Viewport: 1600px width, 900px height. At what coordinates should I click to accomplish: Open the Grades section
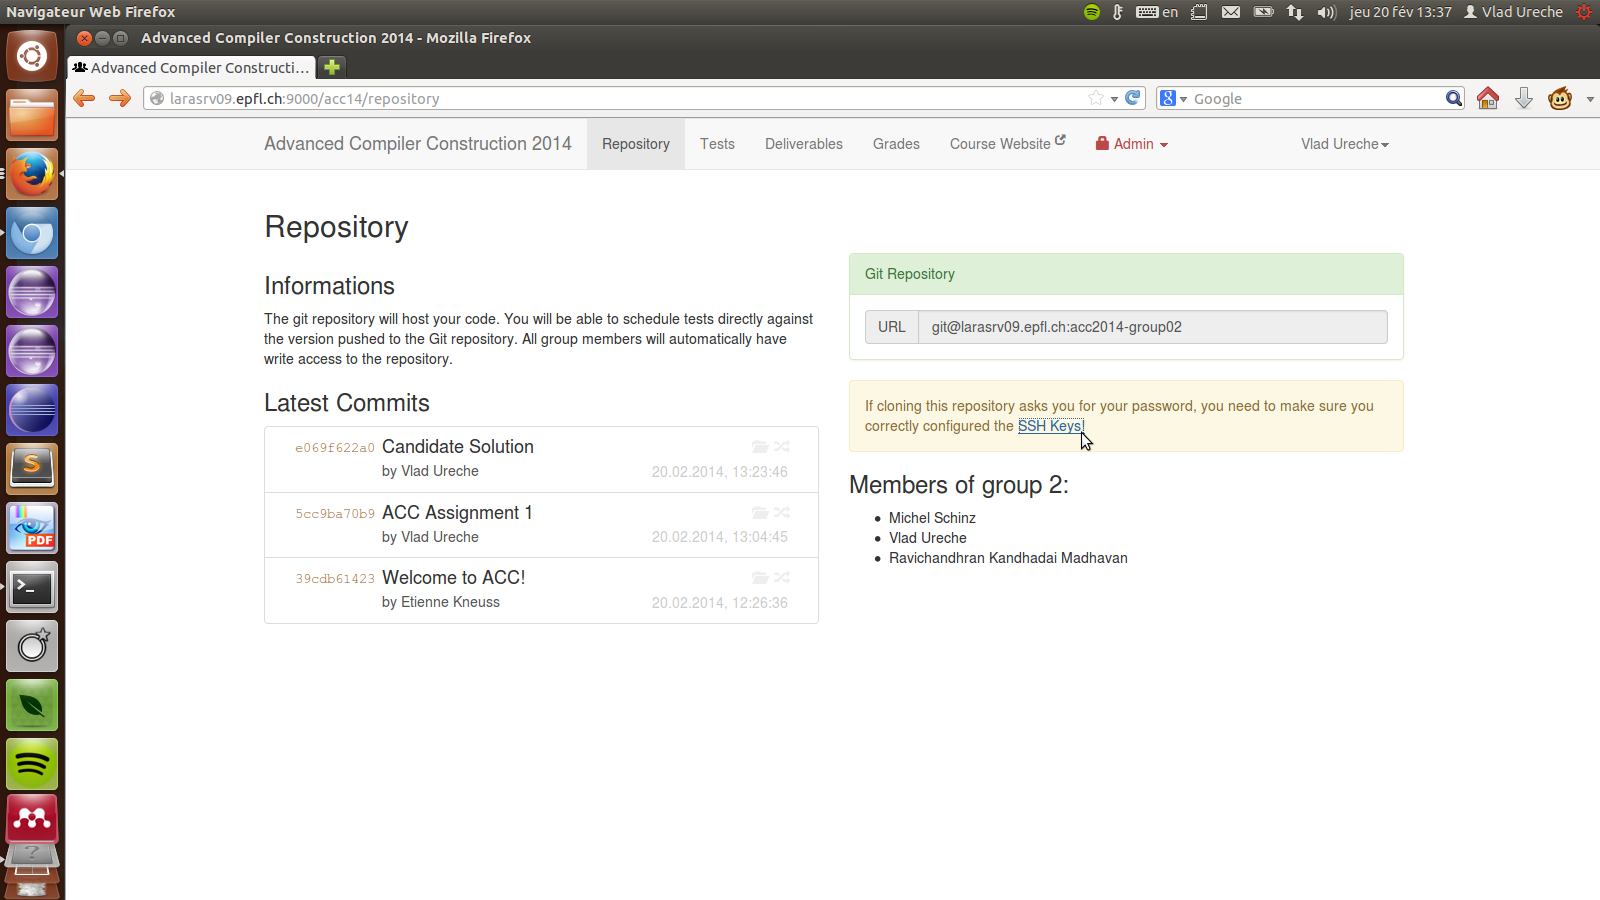coord(895,144)
